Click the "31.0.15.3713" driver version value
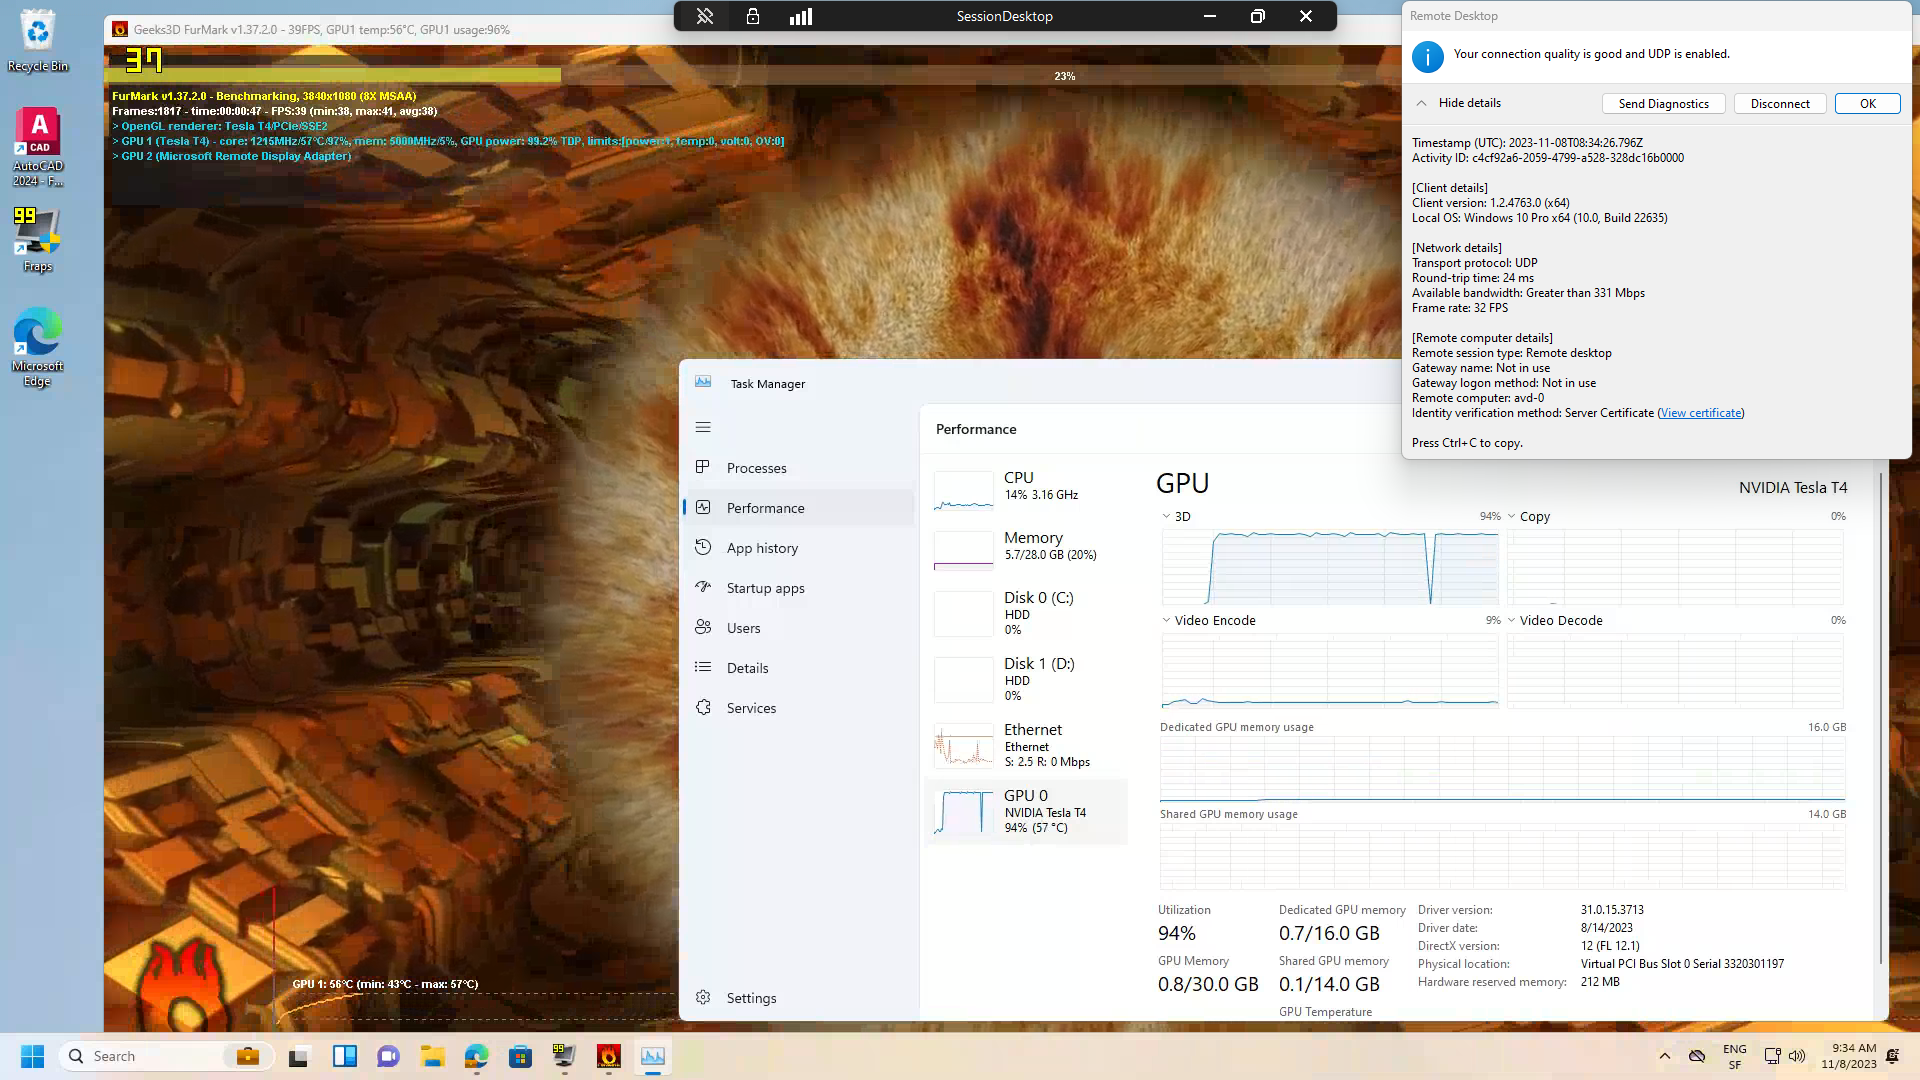This screenshot has width=1920, height=1080. (x=1612, y=910)
